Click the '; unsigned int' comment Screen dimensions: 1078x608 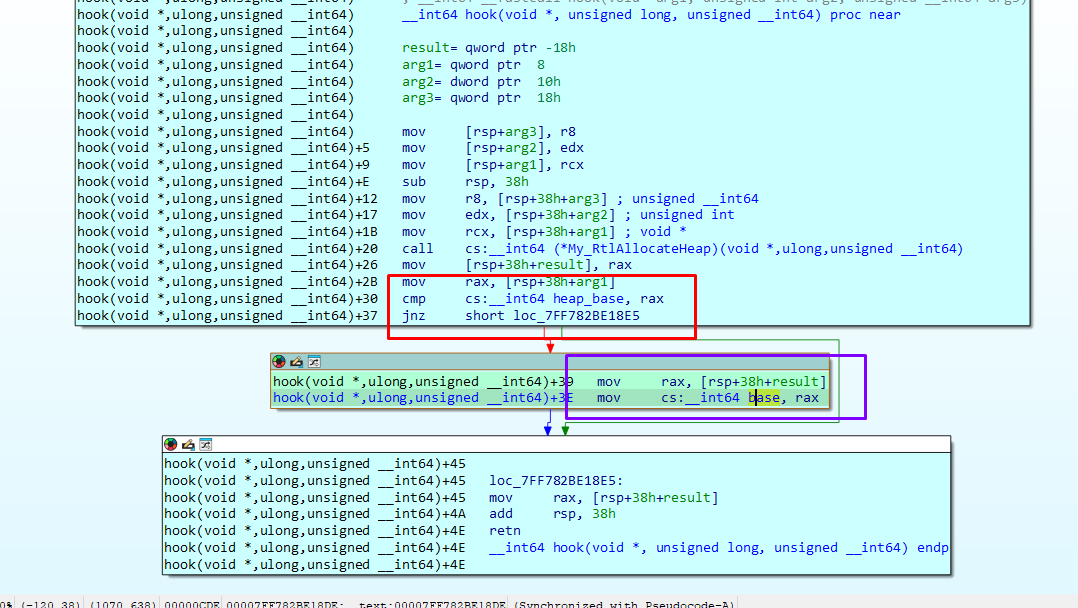click(x=679, y=215)
